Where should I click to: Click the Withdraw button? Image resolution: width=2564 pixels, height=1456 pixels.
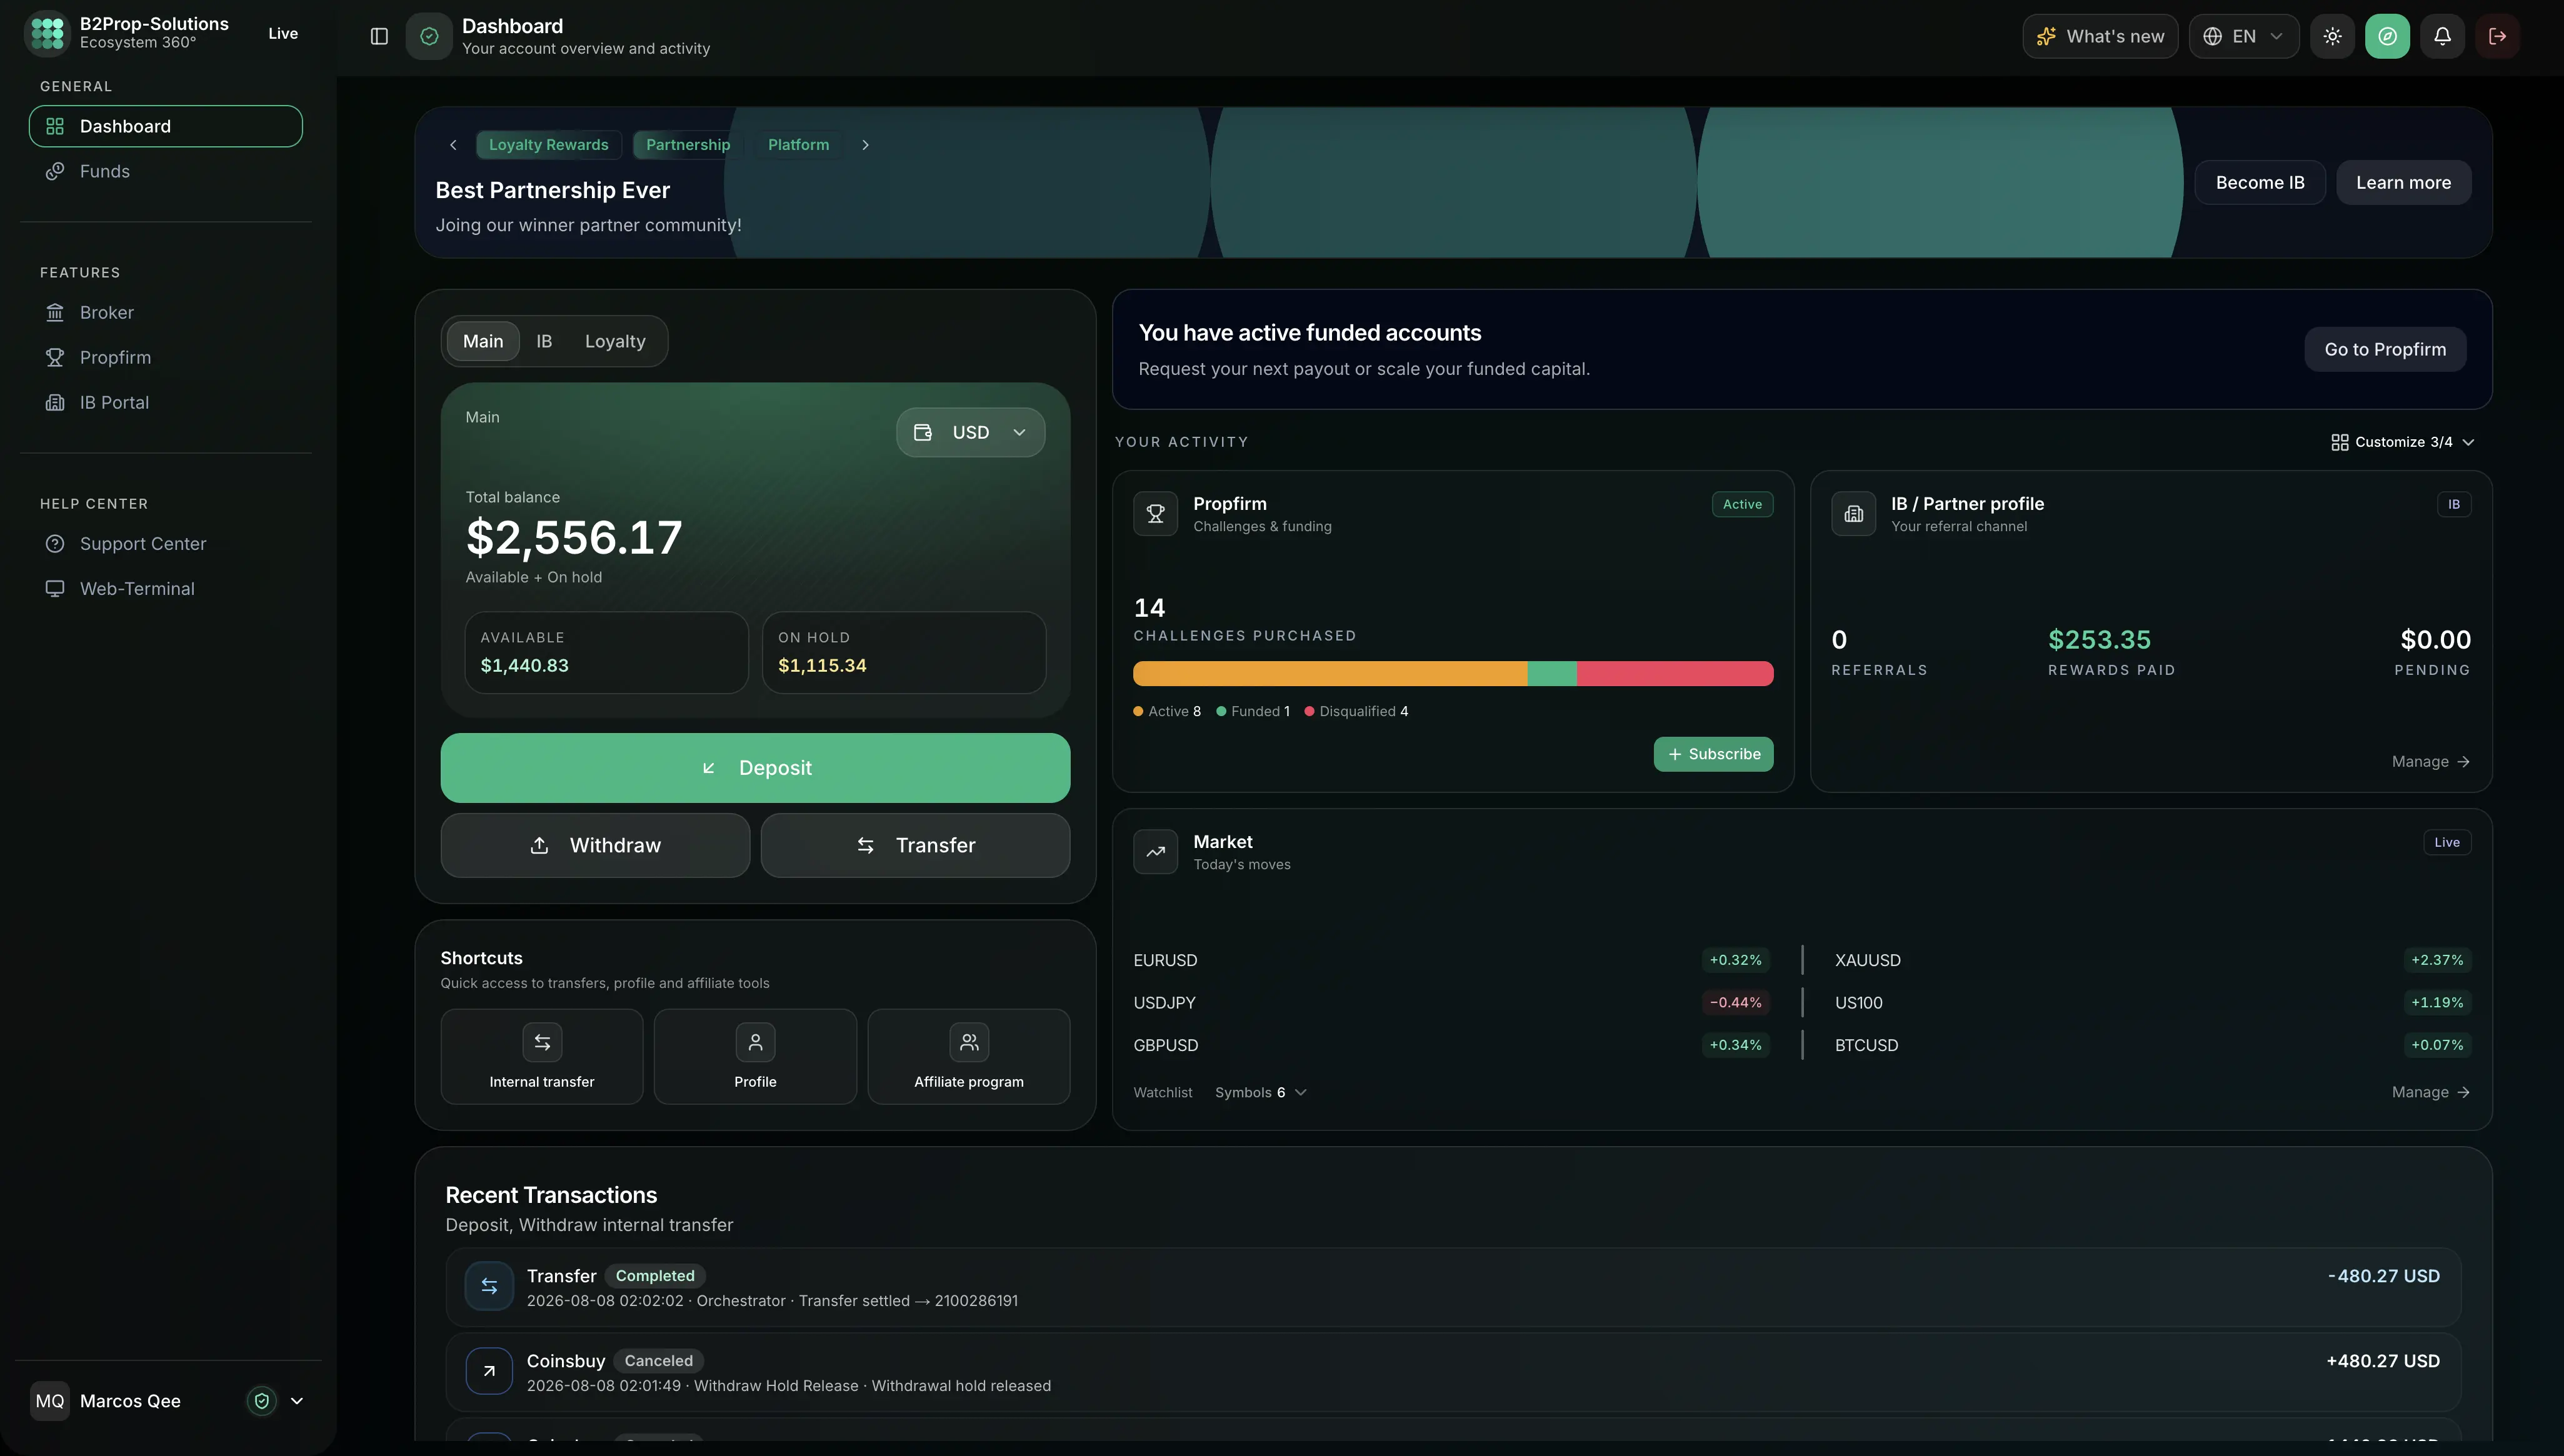click(595, 845)
